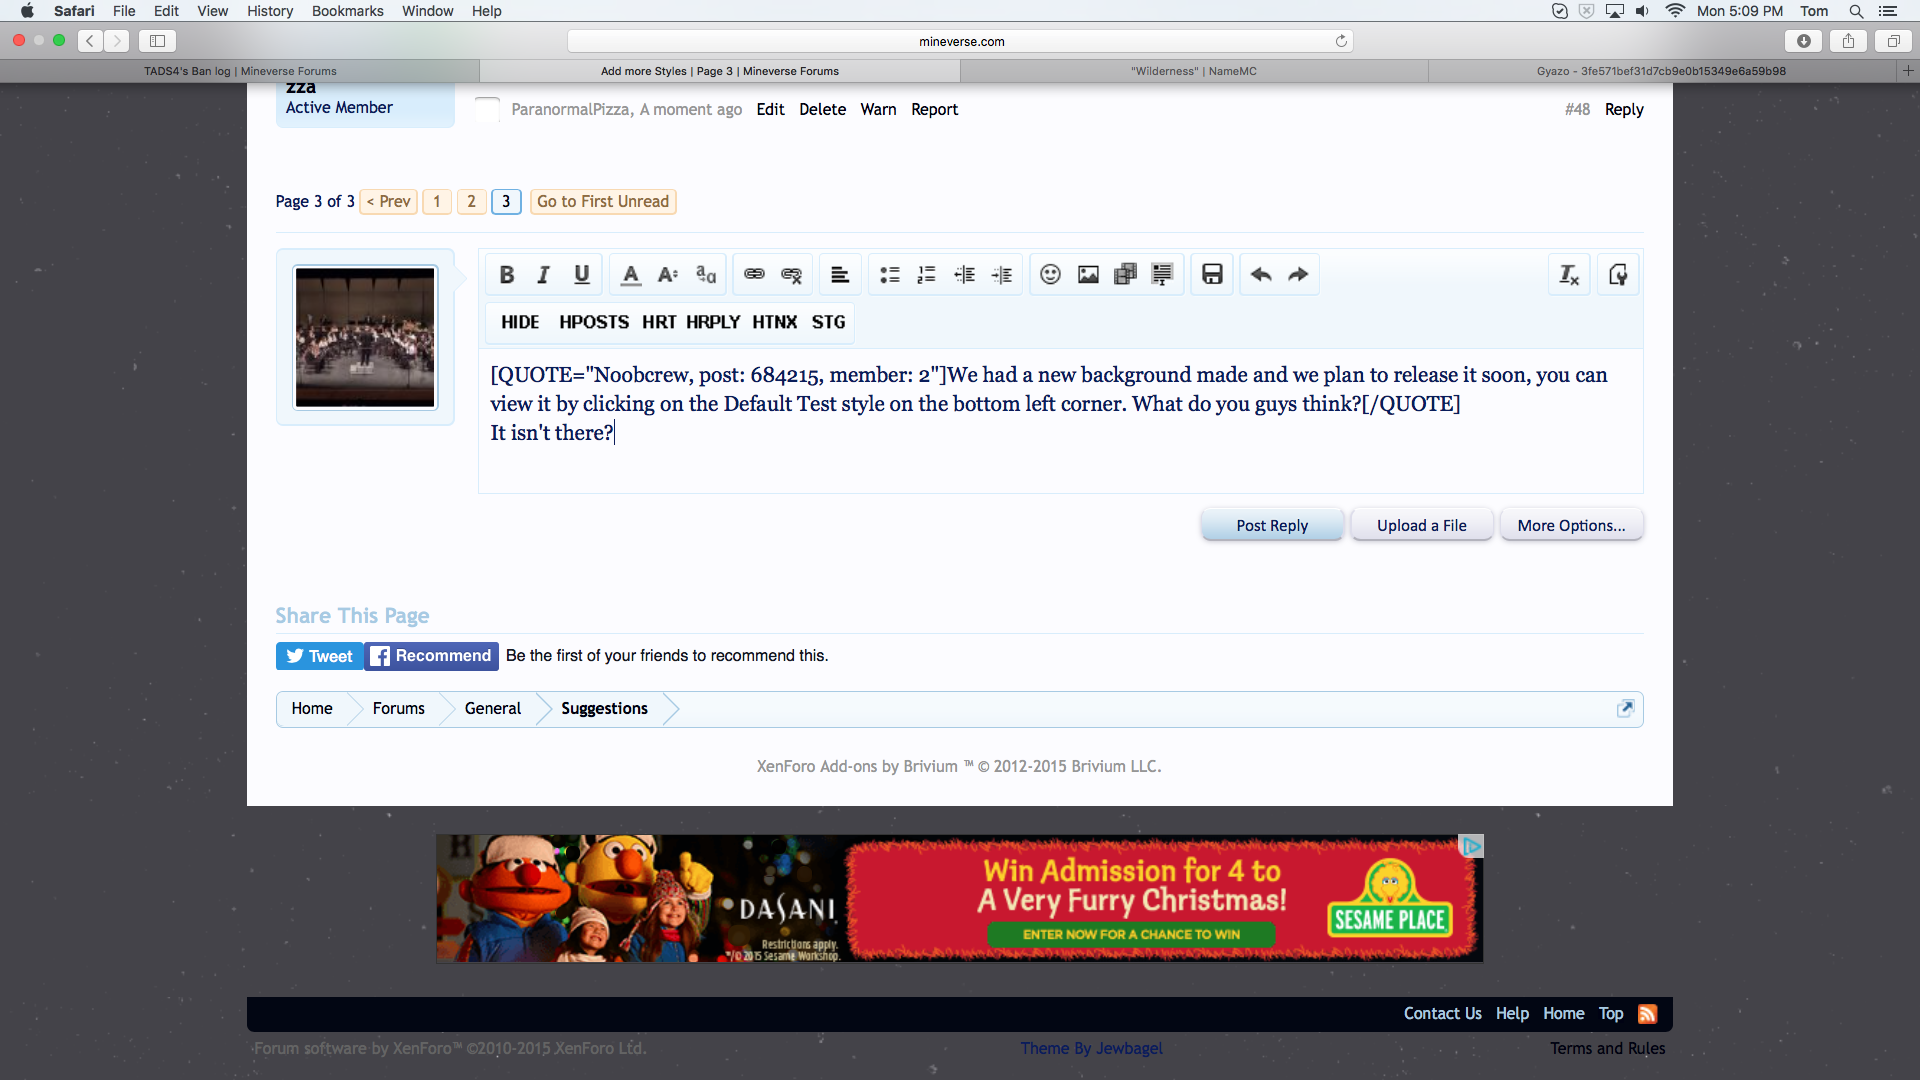Click the Post Reply button

pos(1271,525)
